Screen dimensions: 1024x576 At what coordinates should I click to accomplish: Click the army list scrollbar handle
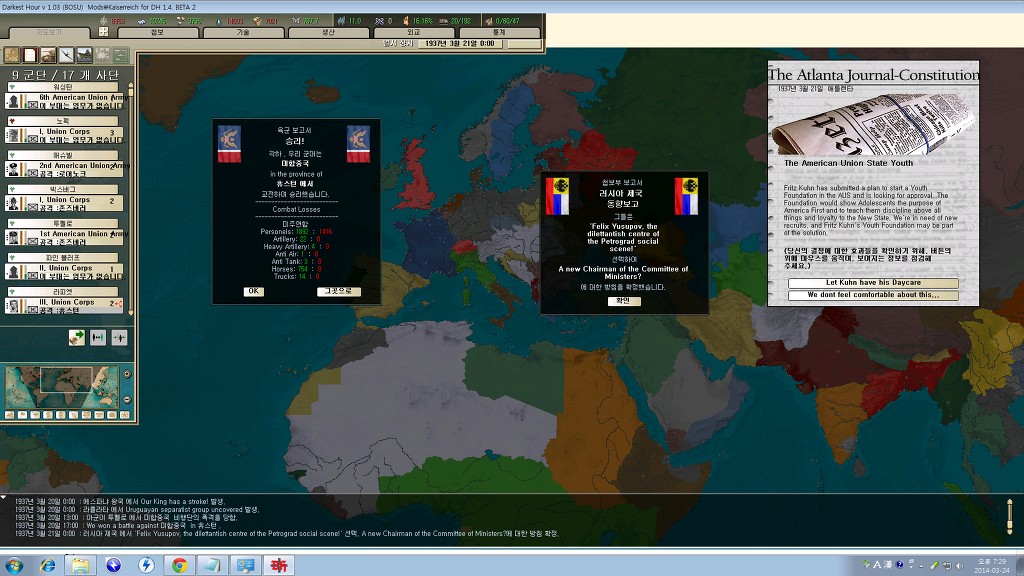pos(131,91)
